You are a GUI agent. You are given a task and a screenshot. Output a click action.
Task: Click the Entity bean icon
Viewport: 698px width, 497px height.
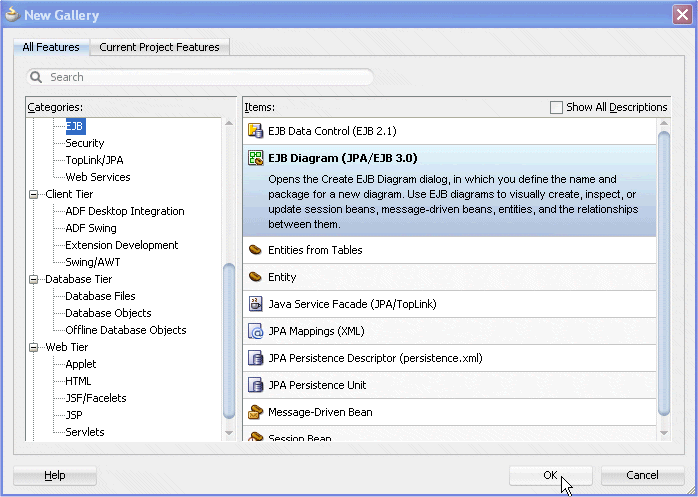click(x=255, y=277)
